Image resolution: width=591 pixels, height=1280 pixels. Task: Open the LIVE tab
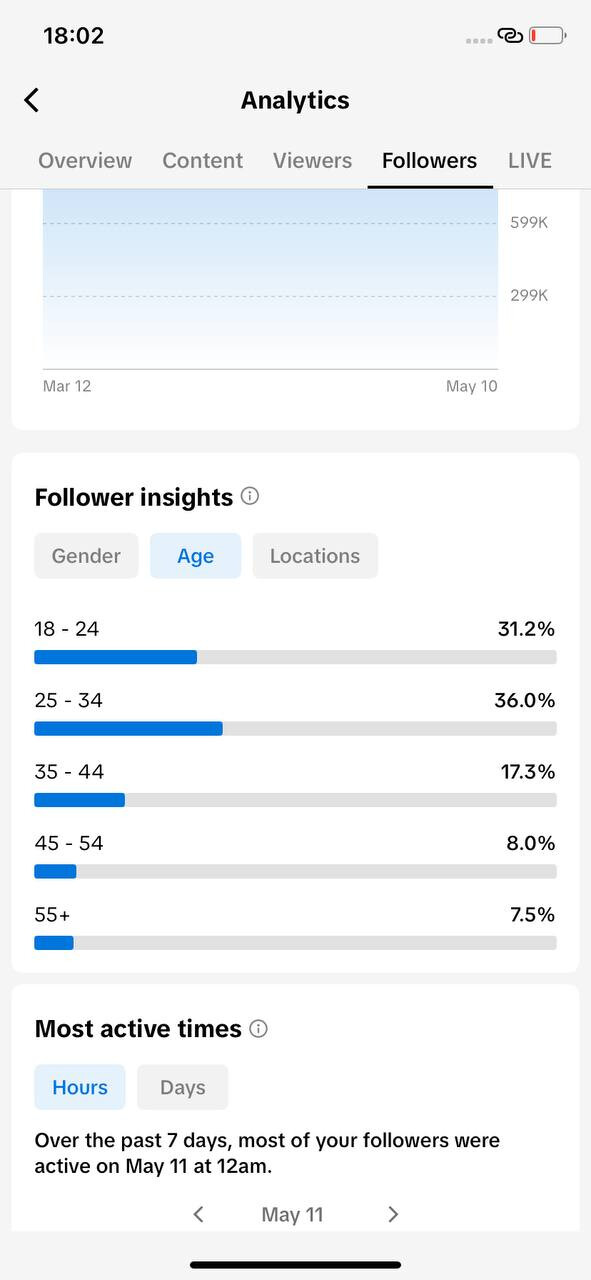530,160
